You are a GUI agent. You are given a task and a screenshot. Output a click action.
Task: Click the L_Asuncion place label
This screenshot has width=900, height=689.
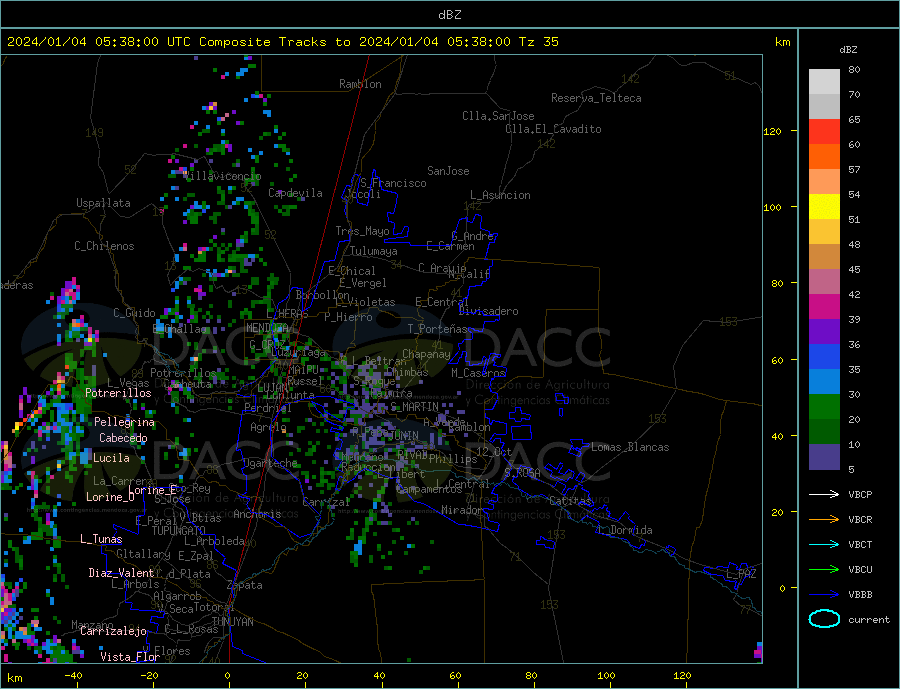click(x=501, y=195)
